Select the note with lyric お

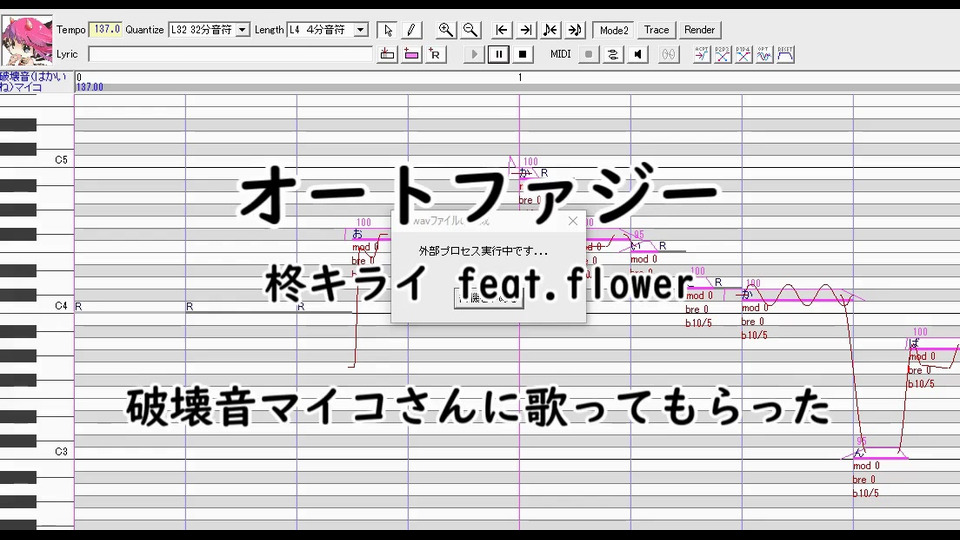(369, 235)
